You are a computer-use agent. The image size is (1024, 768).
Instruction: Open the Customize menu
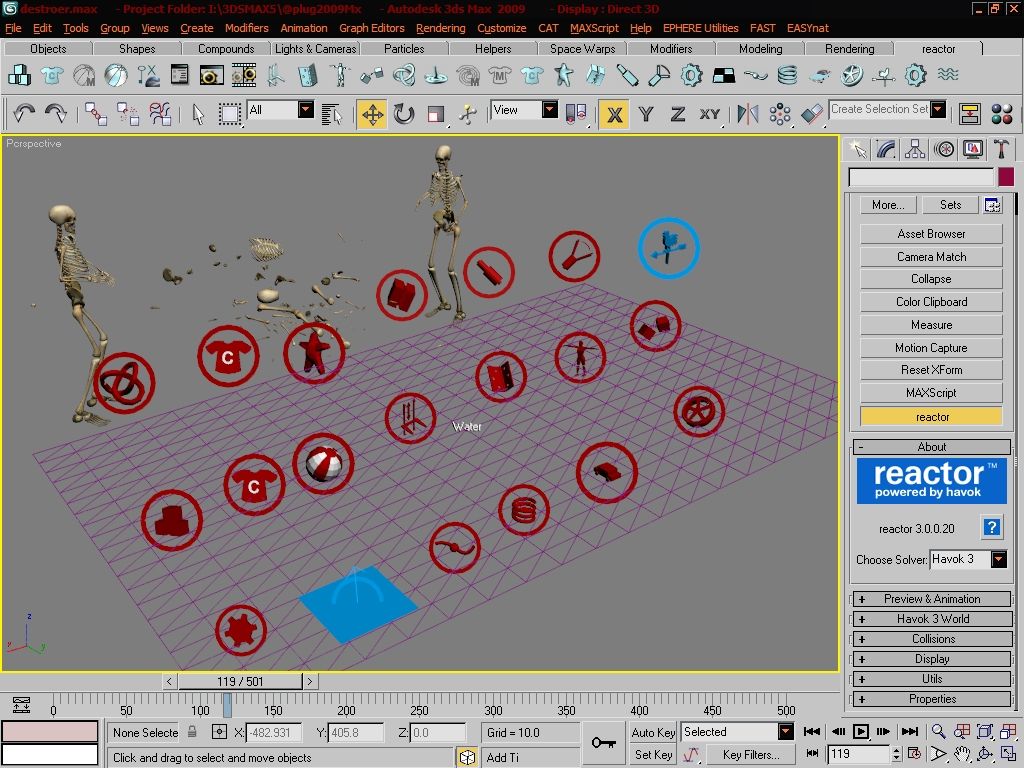pos(502,28)
